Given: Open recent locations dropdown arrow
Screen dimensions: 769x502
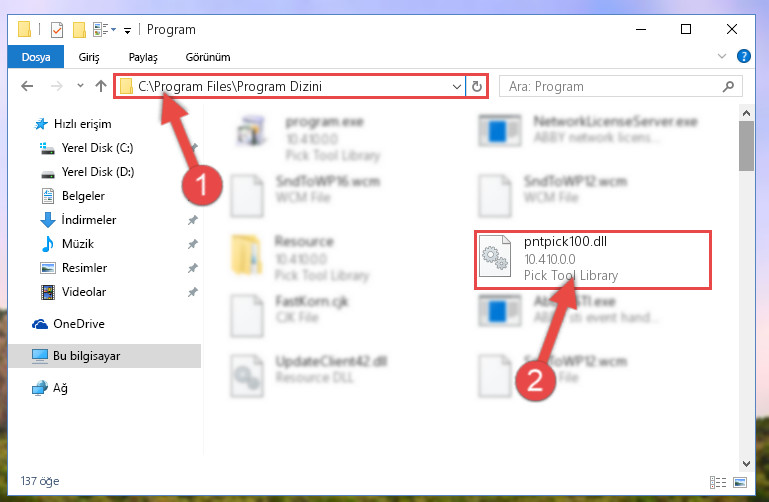Looking at the screenshot, I should 80,86.
